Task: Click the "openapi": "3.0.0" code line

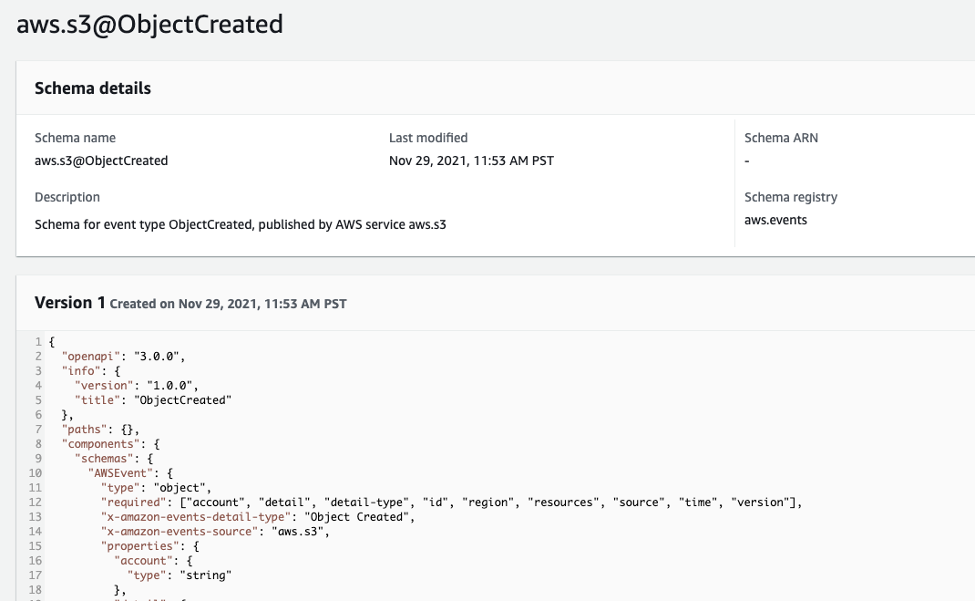Action: pyautogui.click(x=123, y=356)
